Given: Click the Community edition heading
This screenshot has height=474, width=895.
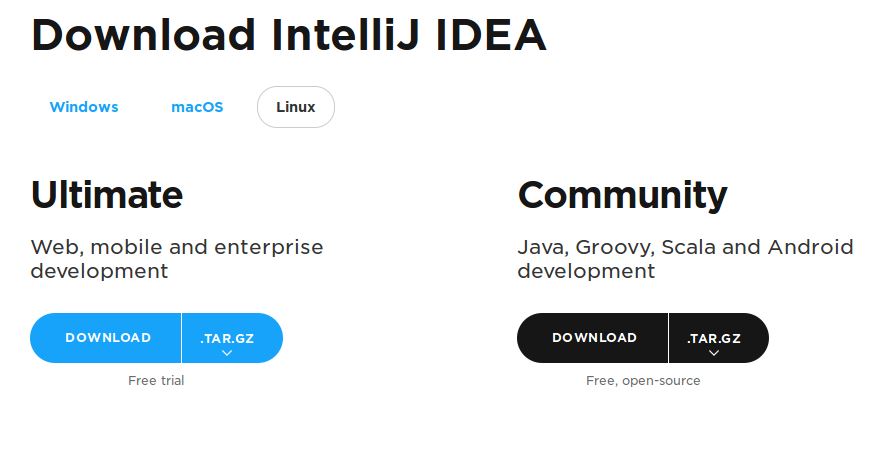Looking at the screenshot, I should 622,194.
